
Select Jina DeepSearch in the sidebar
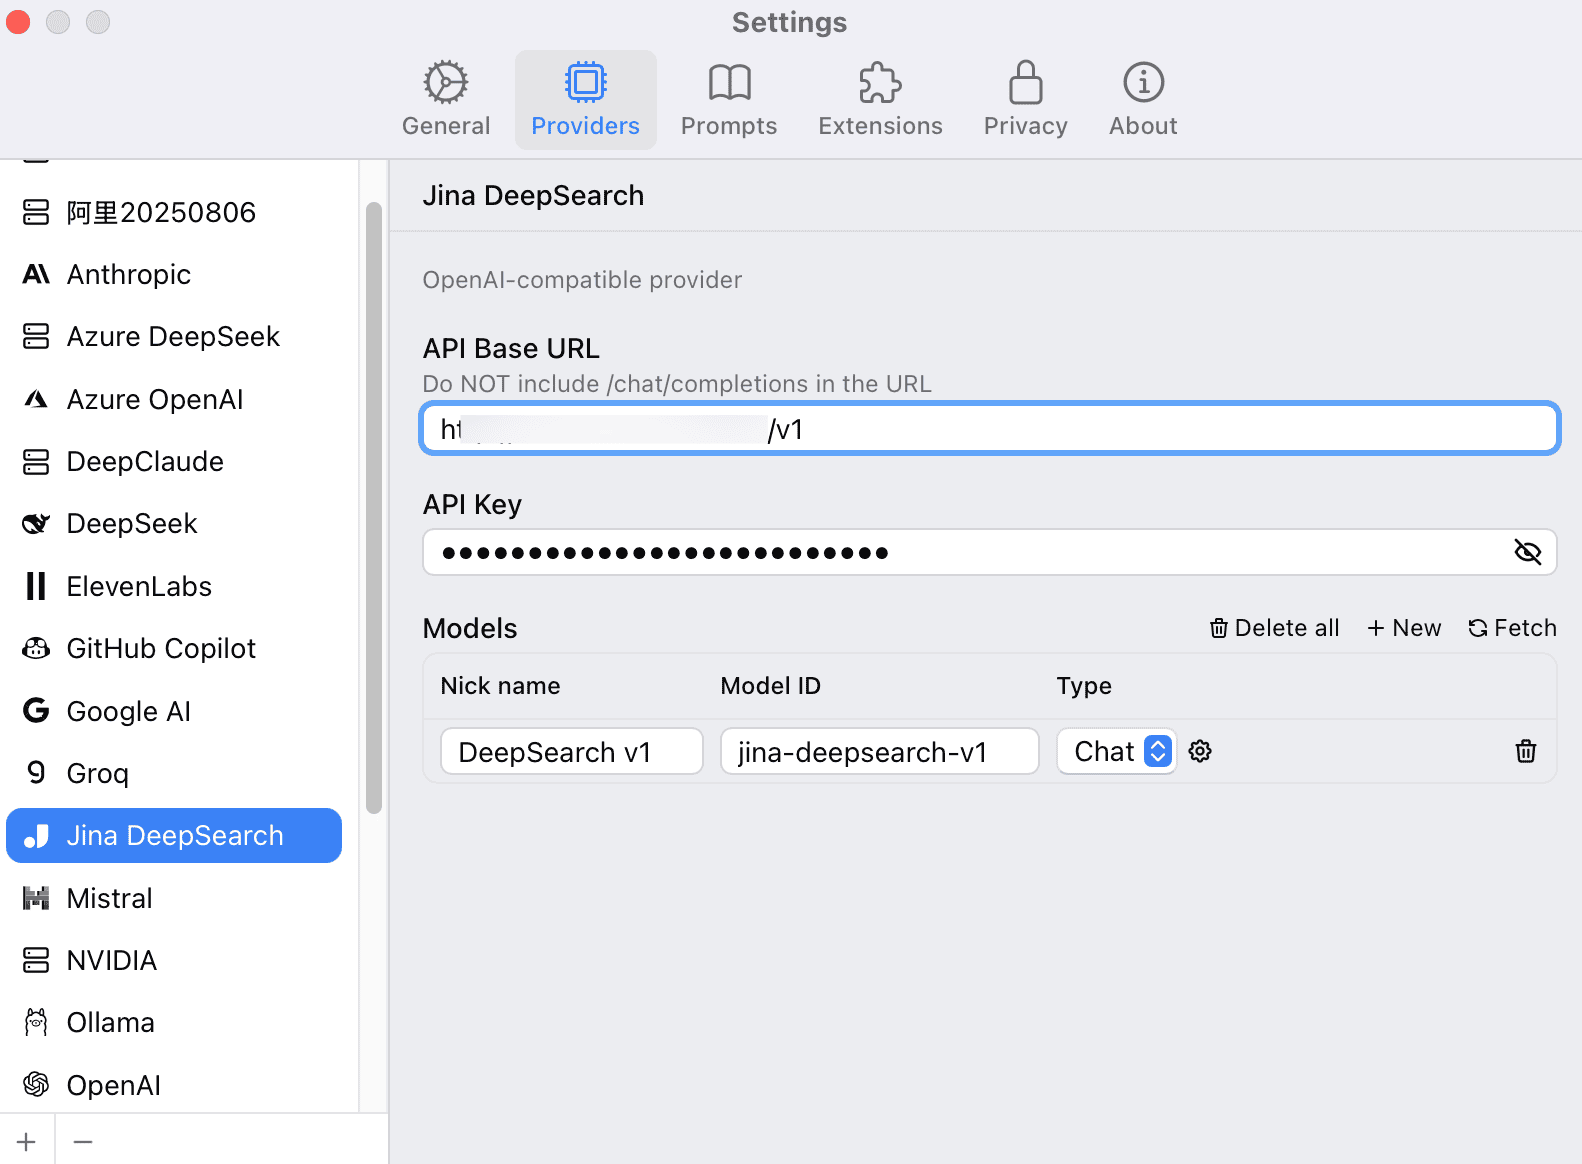[x=174, y=835]
